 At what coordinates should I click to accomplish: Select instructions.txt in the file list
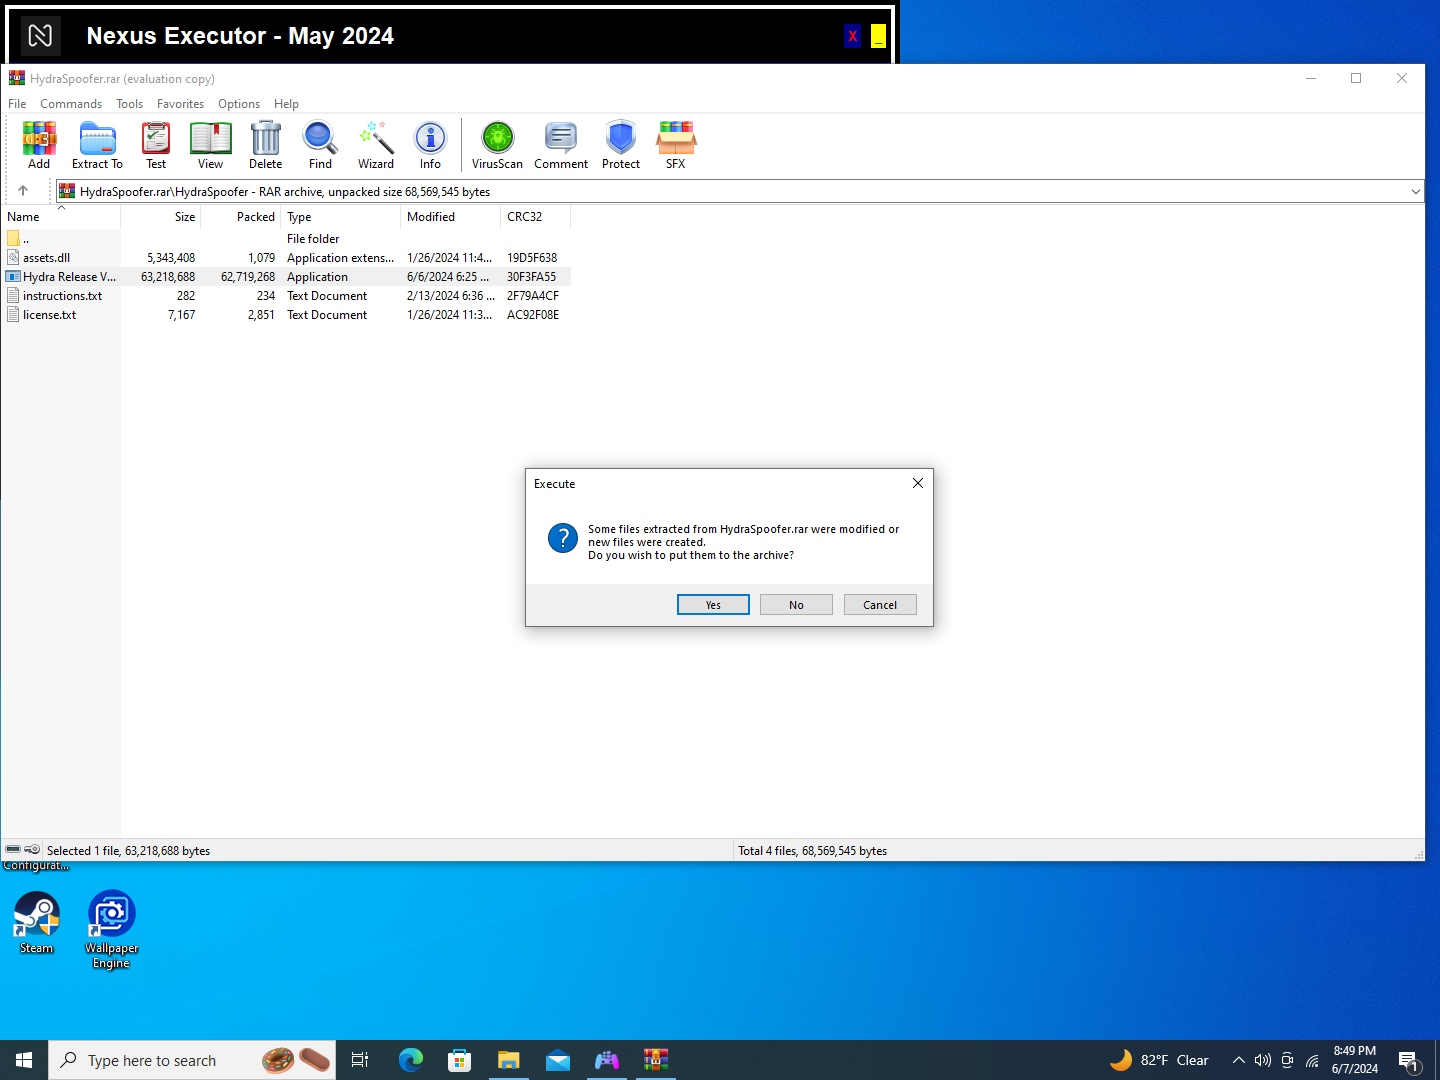coord(286,296)
